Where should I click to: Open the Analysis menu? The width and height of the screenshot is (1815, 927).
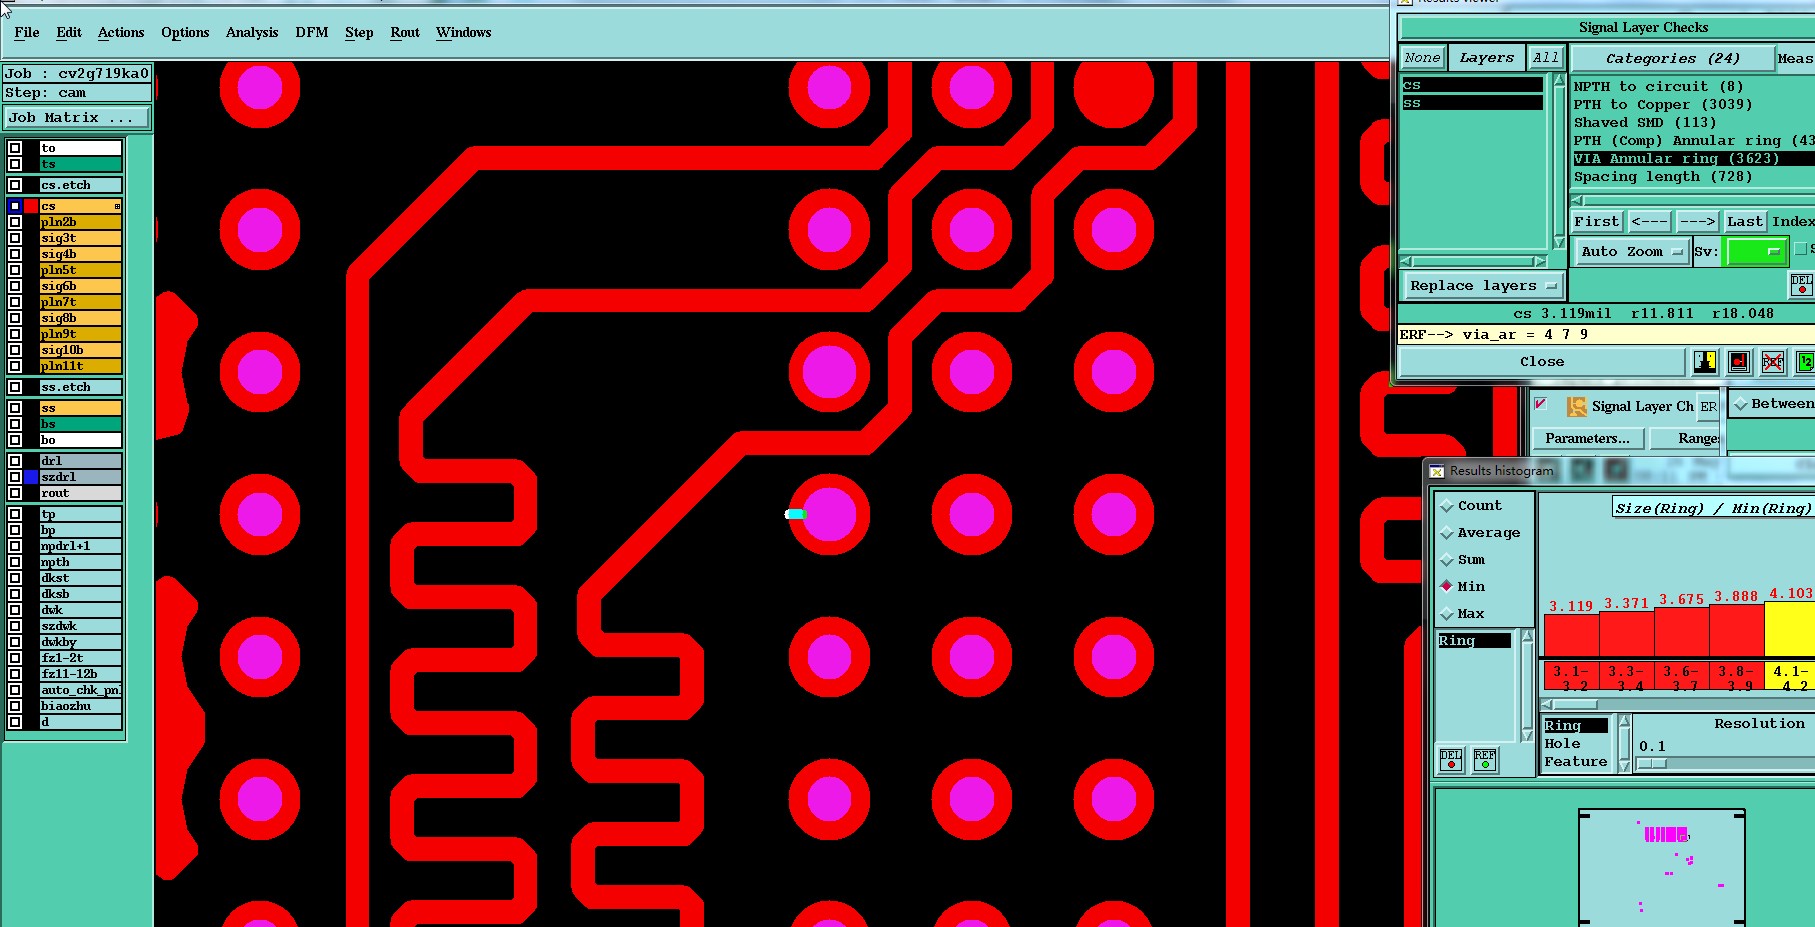click(252, 33)
